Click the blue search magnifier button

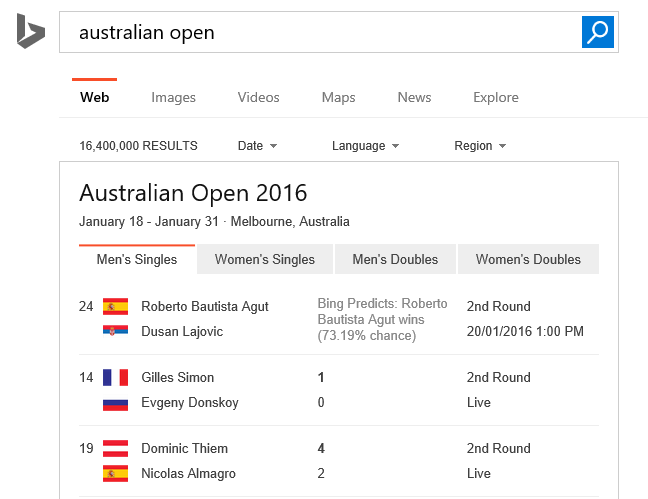[x=598, y=32]
